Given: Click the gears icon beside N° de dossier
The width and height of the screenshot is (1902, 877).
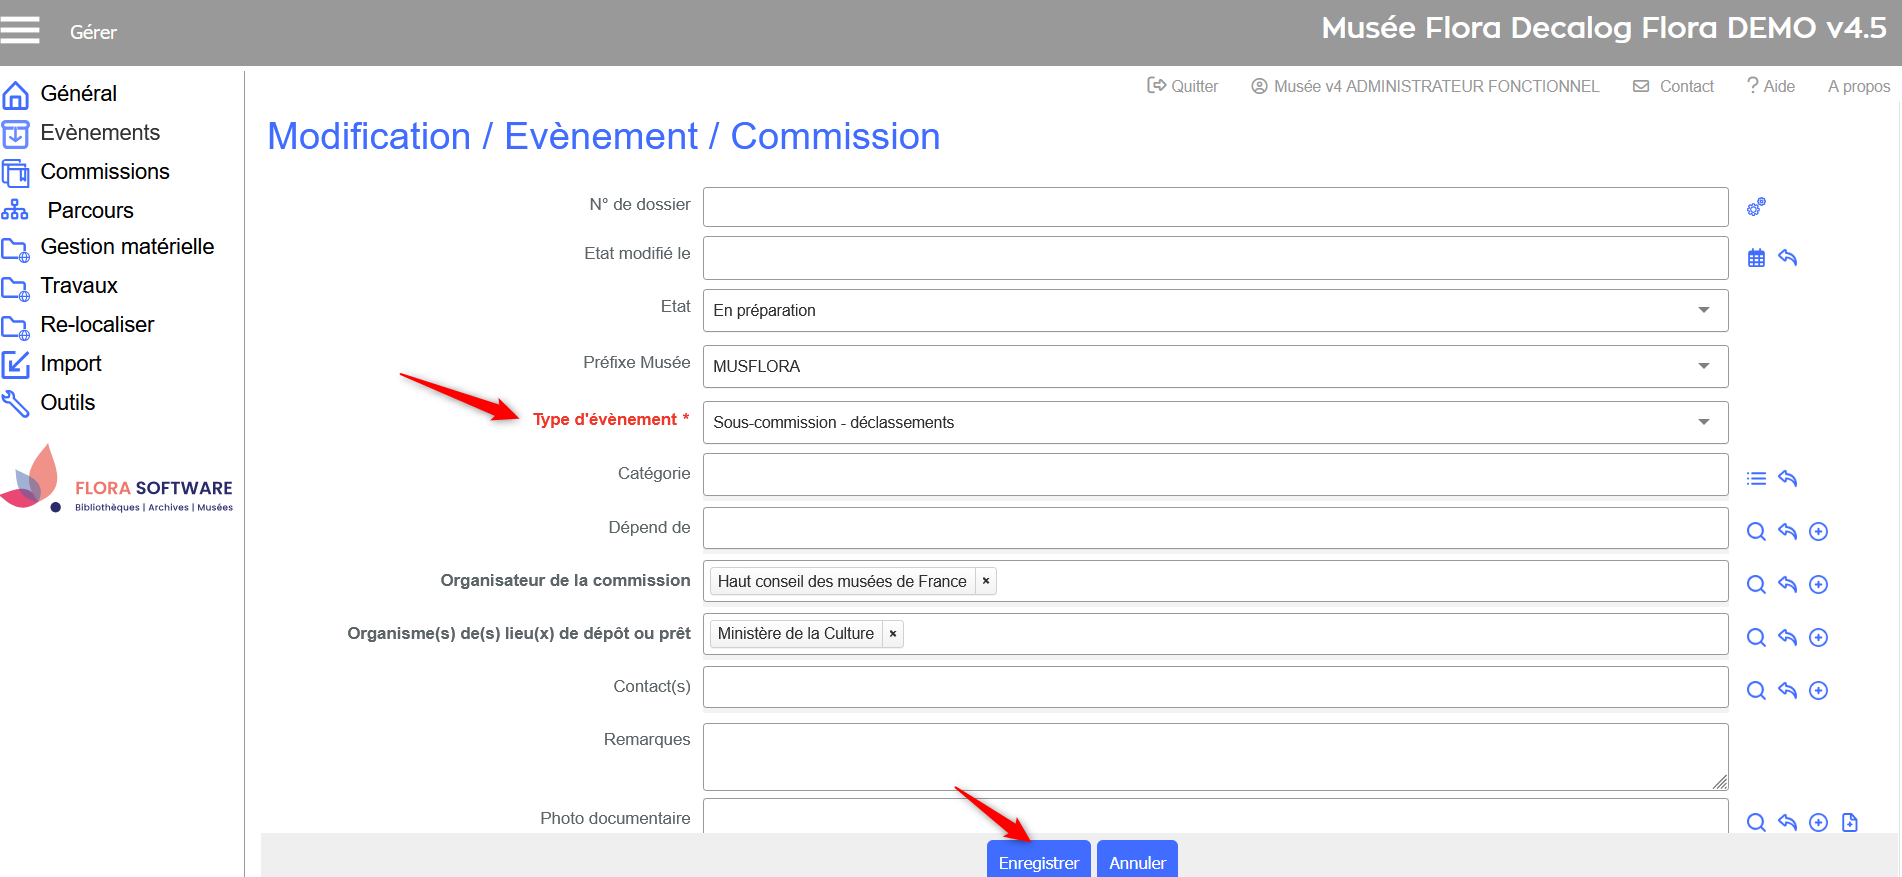Looking at the screenshot, I should (x=1756, y=207).
